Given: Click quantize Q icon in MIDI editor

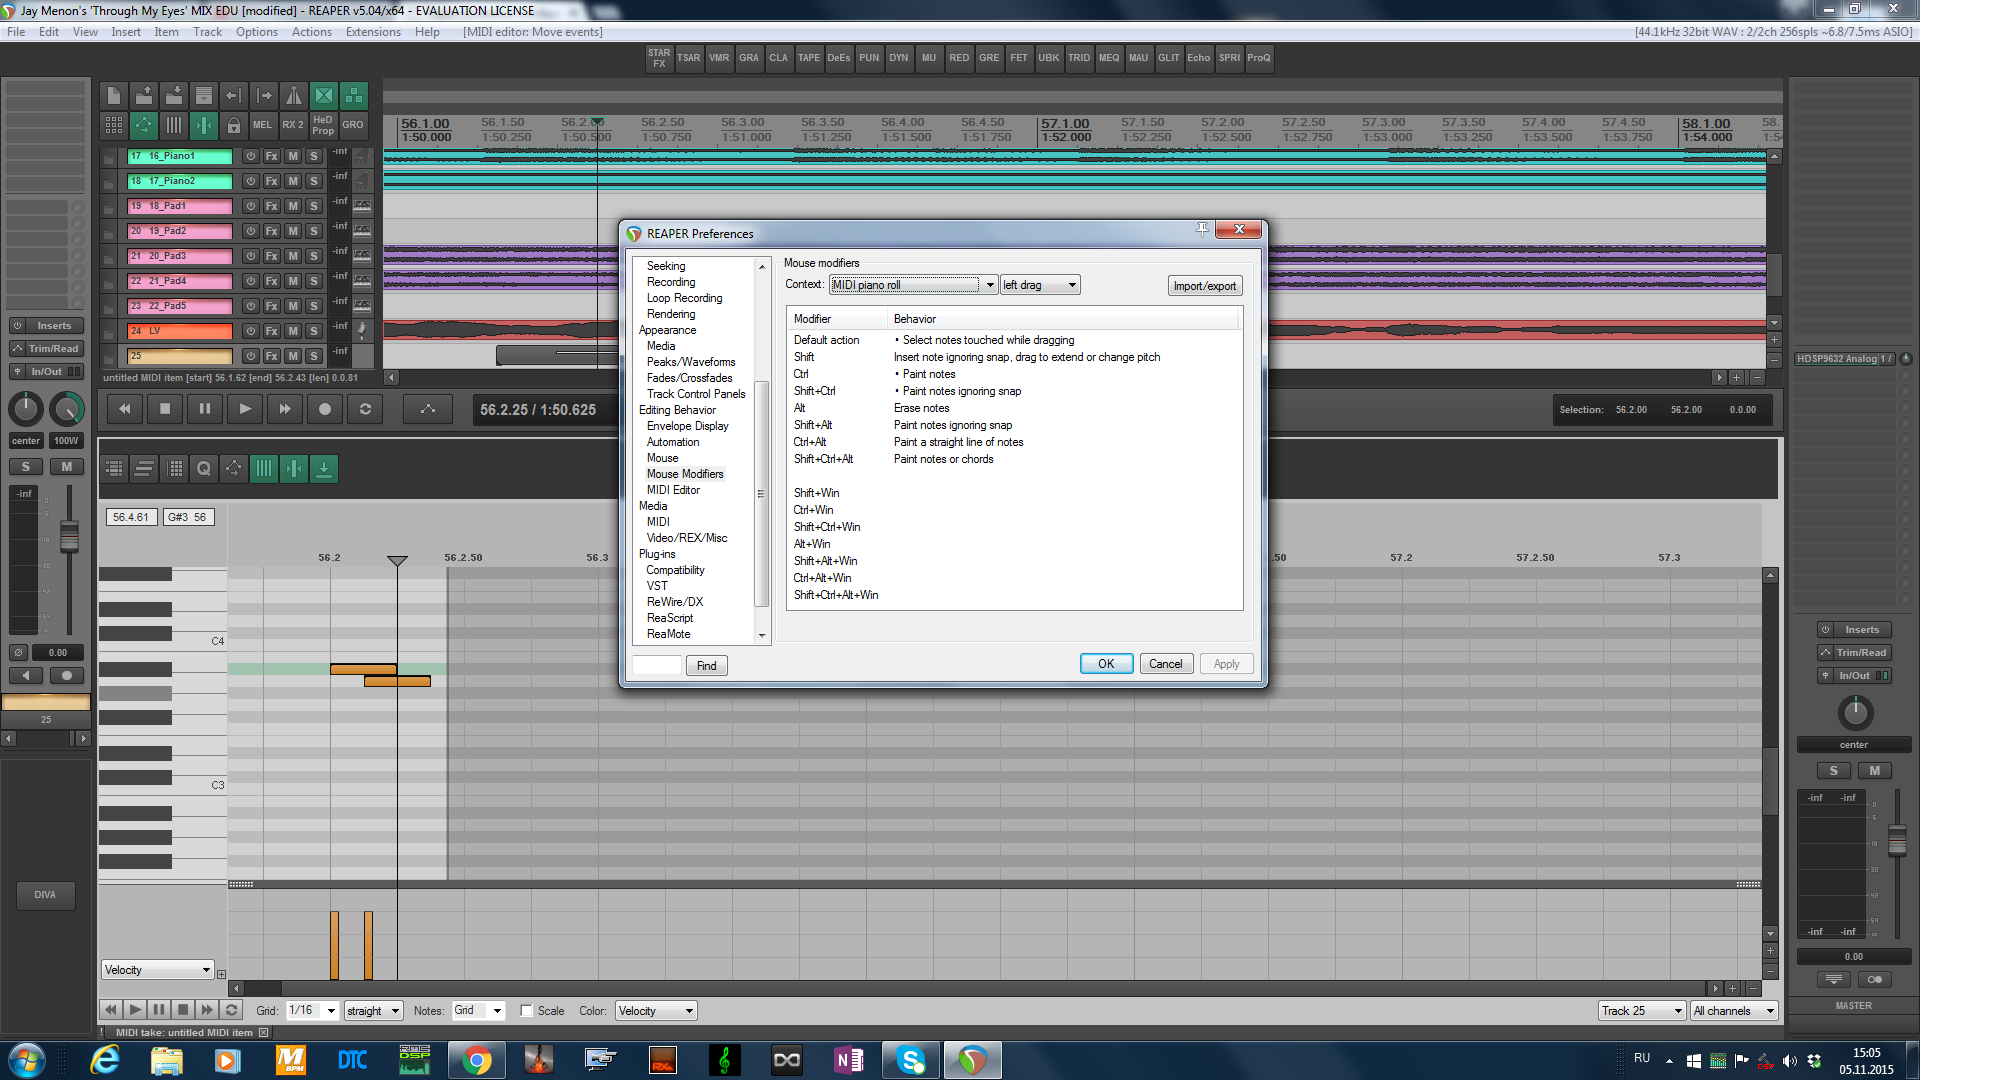Looking at the screenshot, I should (x=204, y=468).
